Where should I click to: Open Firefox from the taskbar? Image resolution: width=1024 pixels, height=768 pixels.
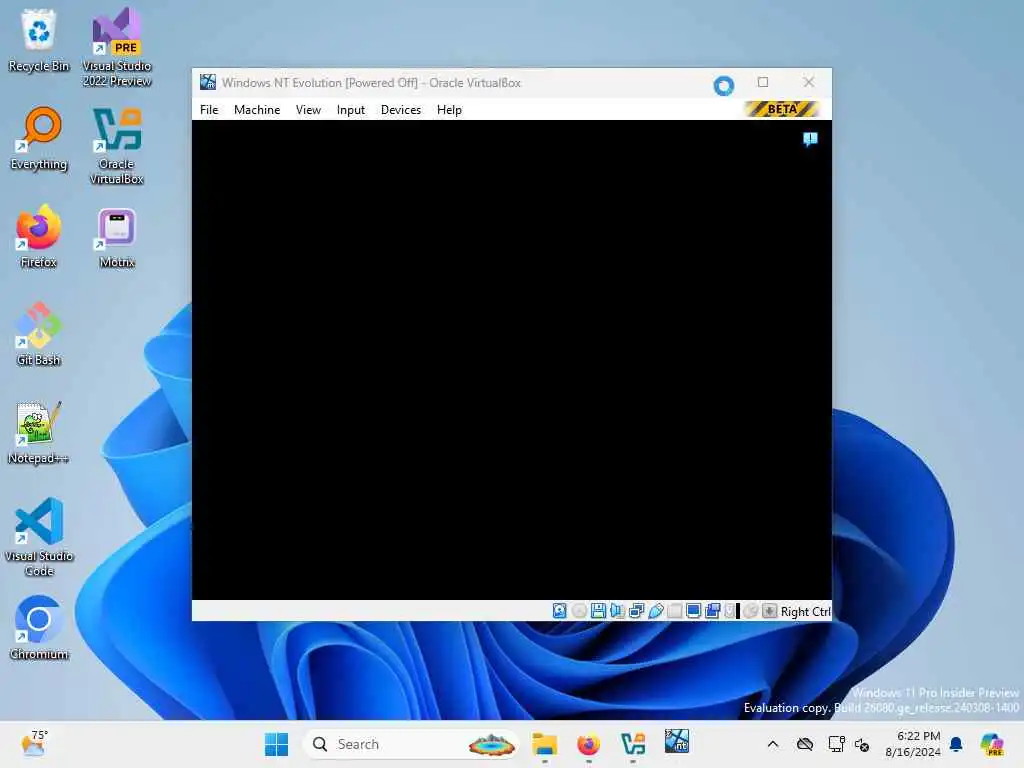coord(588,744)
